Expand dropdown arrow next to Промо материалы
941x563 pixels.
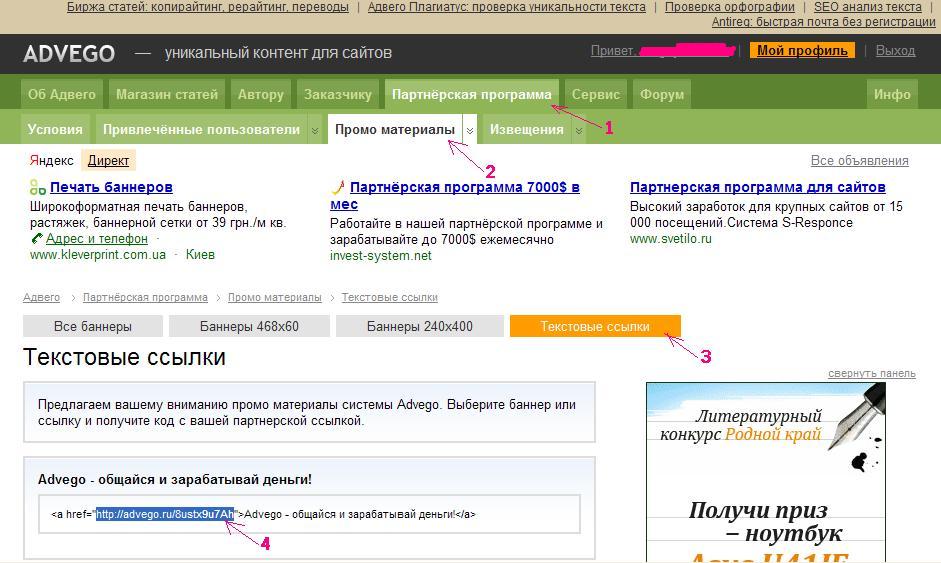click(x=470, y=130)
